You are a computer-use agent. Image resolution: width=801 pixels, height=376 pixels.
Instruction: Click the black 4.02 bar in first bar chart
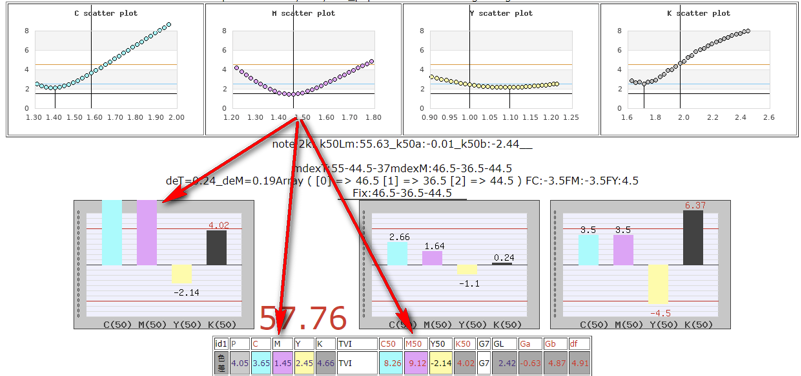pyautogui.click(x=217, y=247)
